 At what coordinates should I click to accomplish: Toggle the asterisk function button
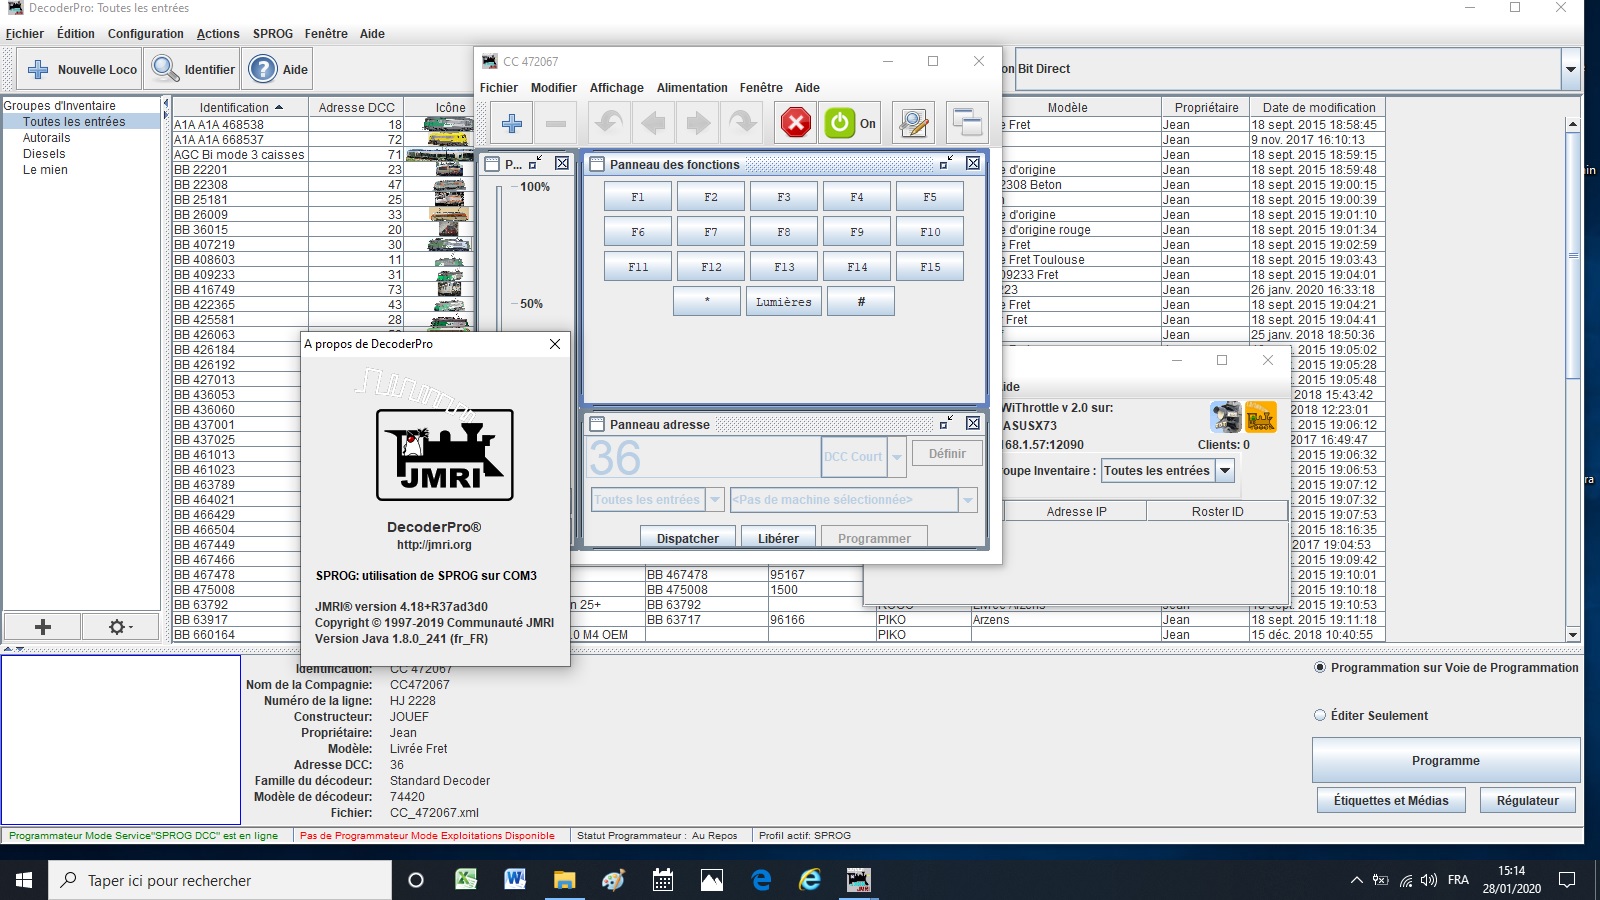(x=707, y=301)
